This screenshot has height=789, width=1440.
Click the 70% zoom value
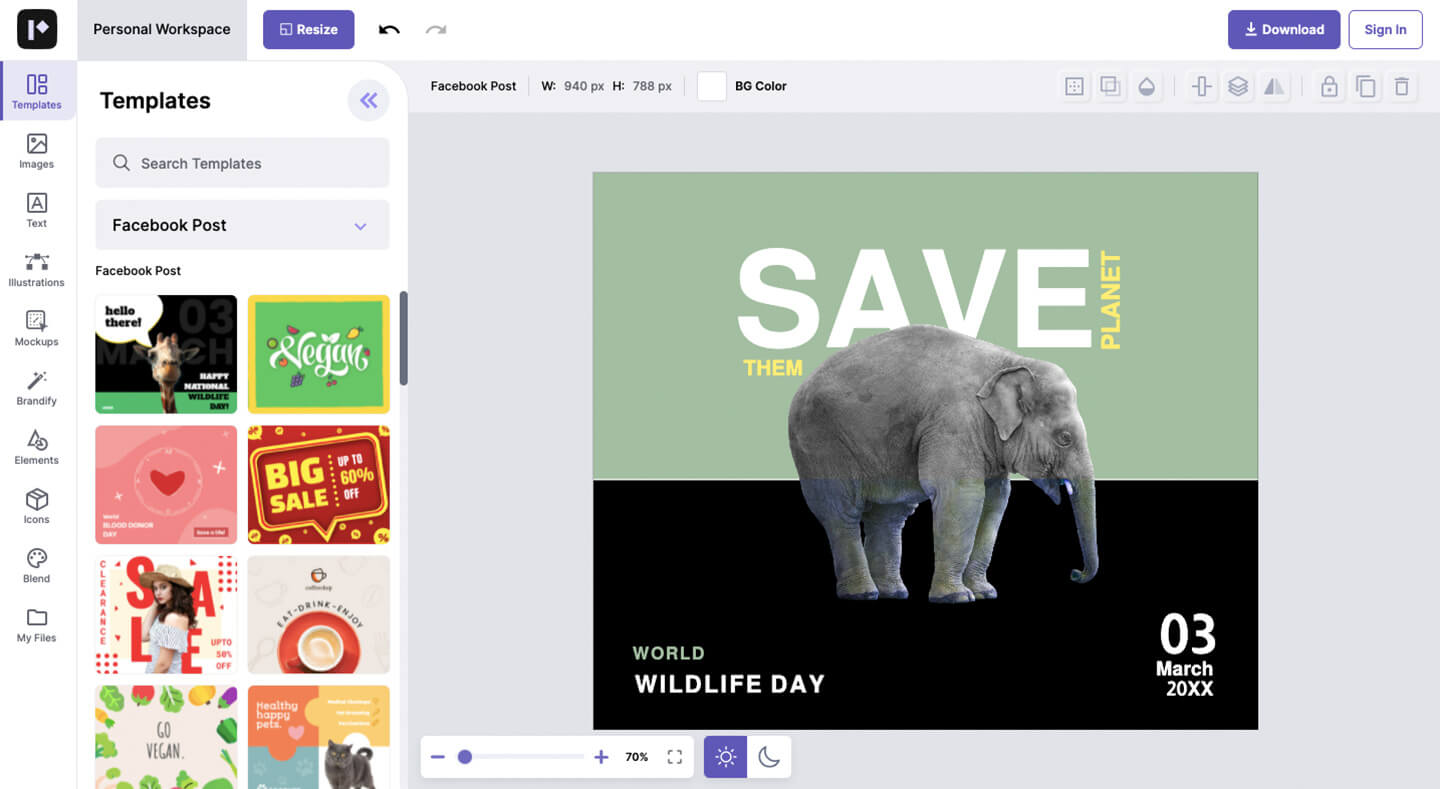tap(637, 757)
